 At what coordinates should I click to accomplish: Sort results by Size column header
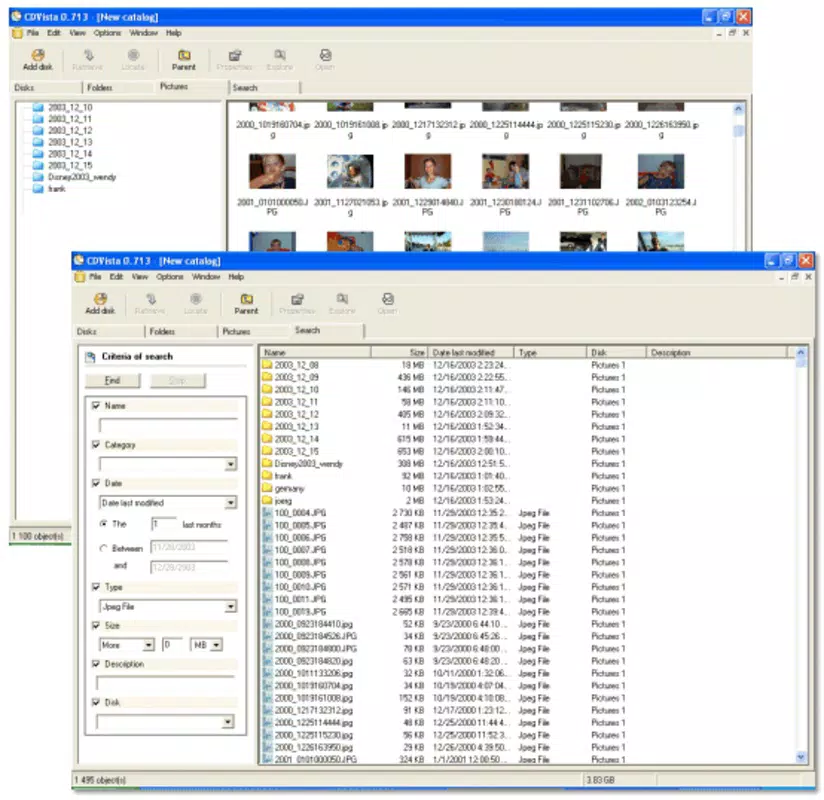(x=399, y=353)
